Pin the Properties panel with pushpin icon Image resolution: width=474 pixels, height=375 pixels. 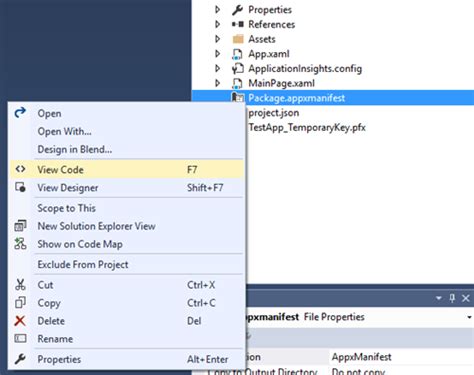pyautogui.click(x=452, y=298)
